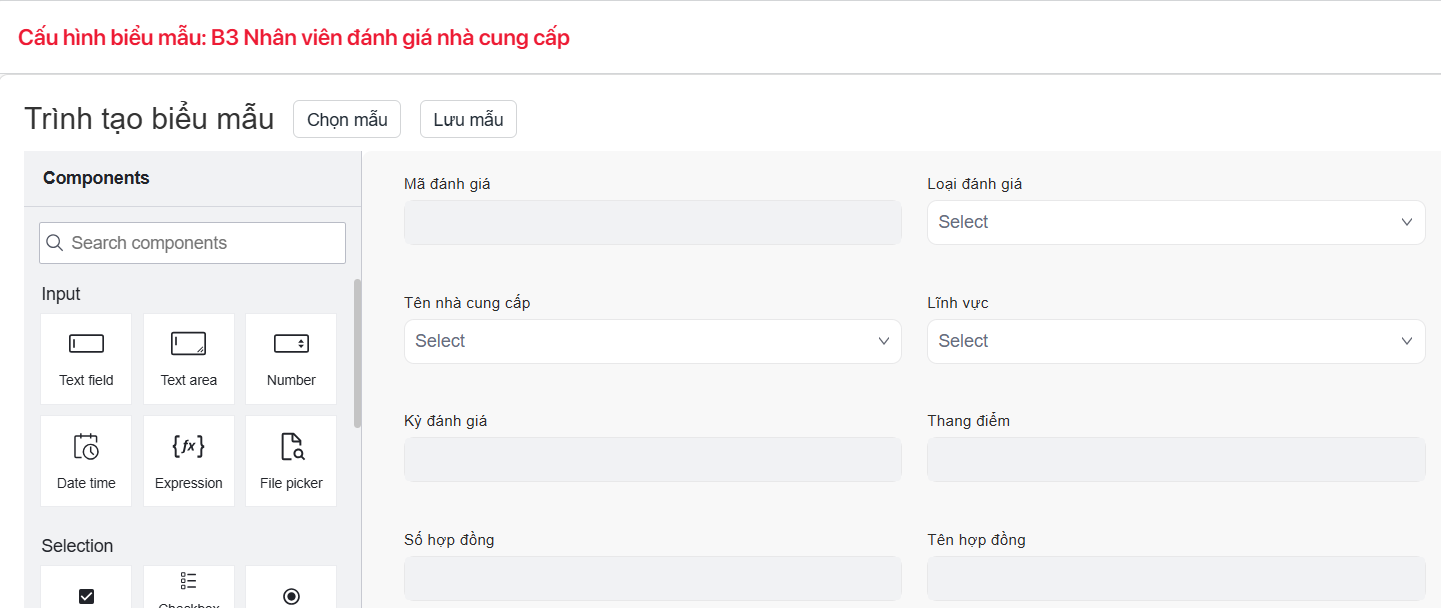
Task: Click the Components panel scrollbar
Action: tap(357, 352)
